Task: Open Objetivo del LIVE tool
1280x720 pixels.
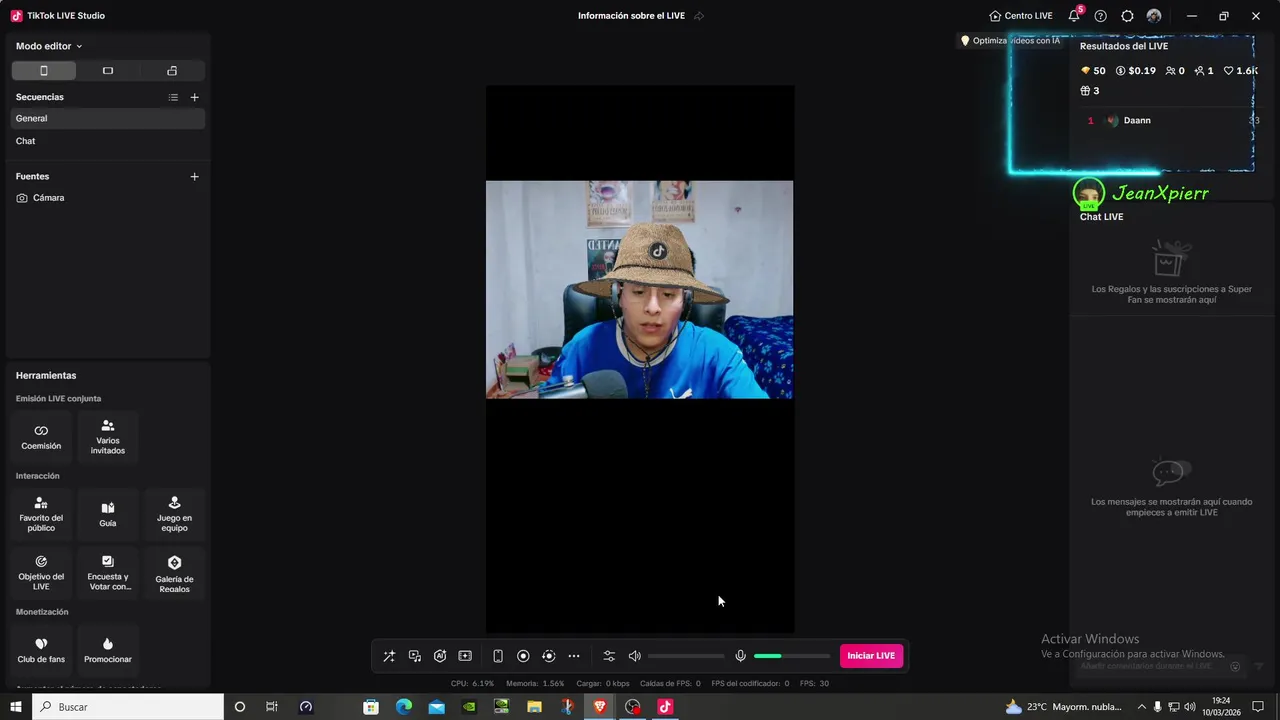Action: pyautogui.click(x=41, y=573)
